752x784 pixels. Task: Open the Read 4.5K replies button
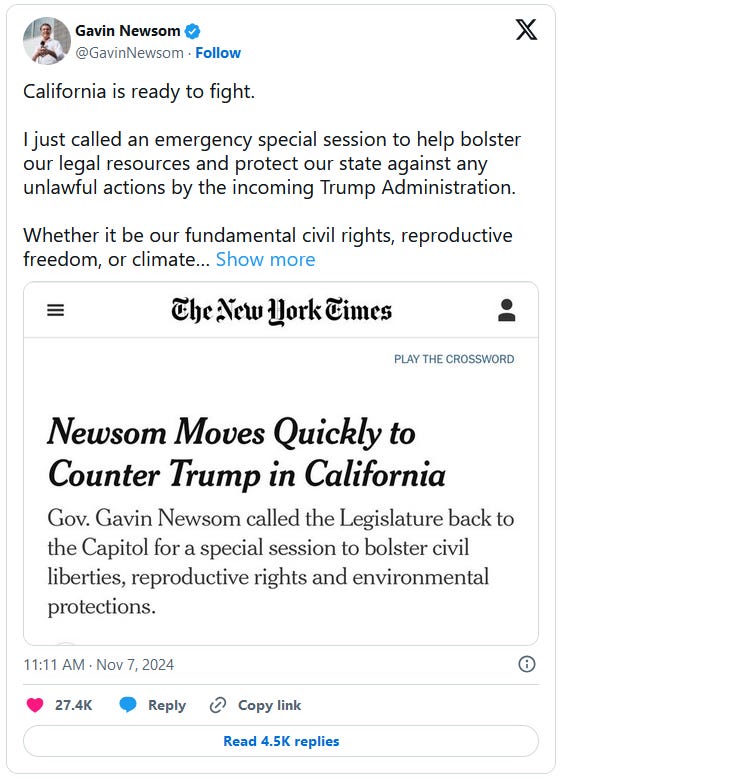281,741
